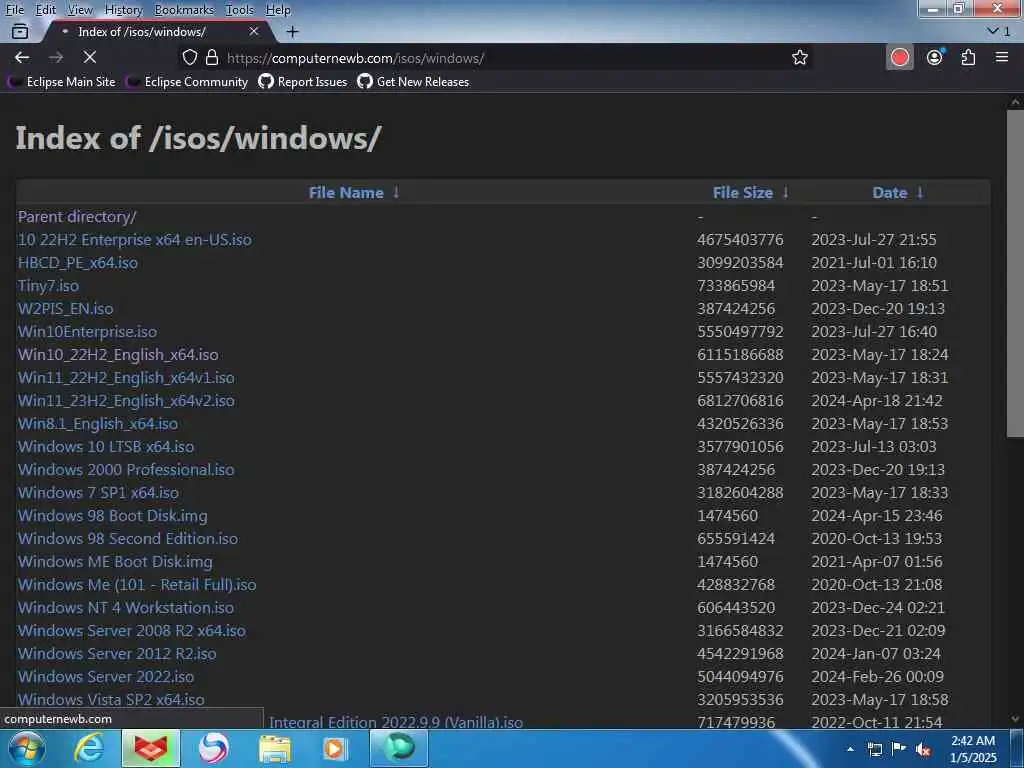Open Report Issues bookmark
The image size is (1024, 768).
(x=303, y=82)
